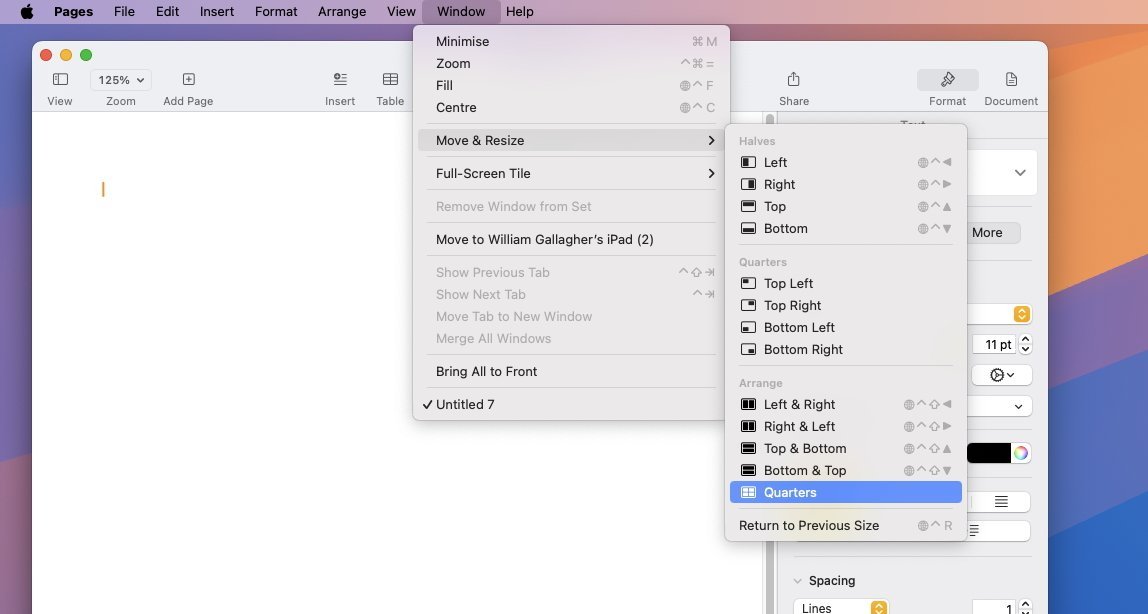The height and width of the screenshot is (614, 1148).
Task: Adjust the 11 pt font size stepper
Action: (x=1025, y=344)
